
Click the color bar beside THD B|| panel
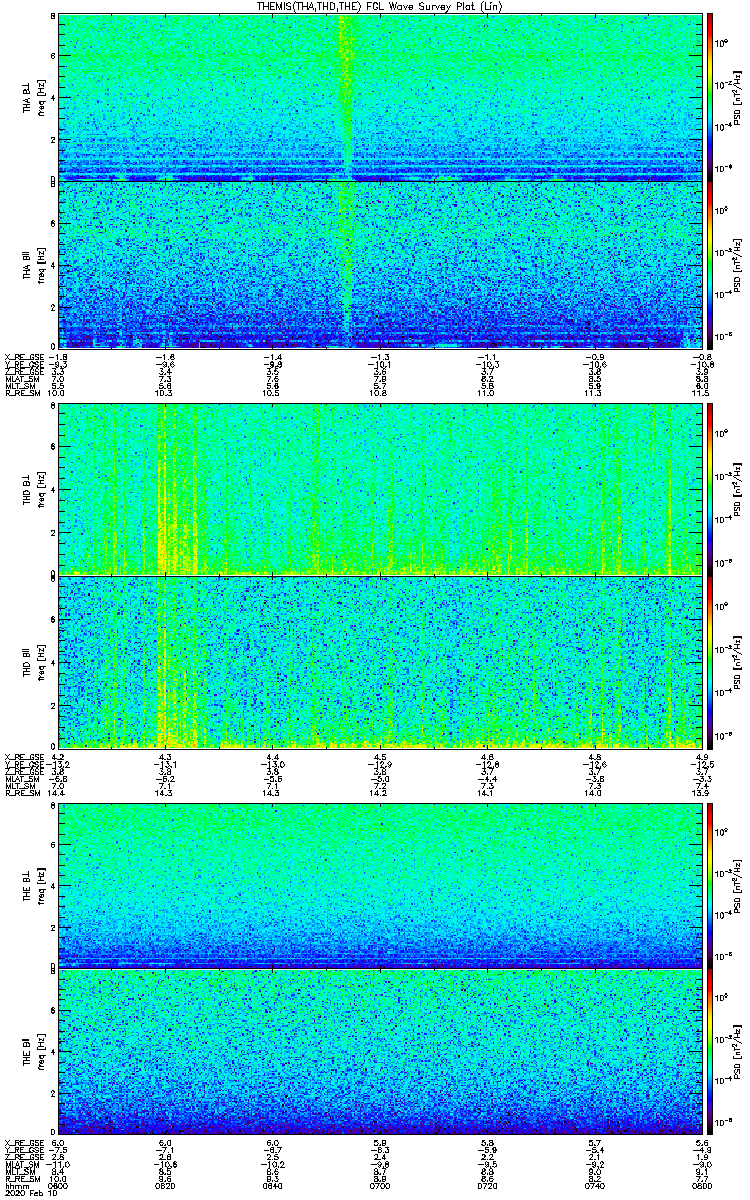pos(710,662)
